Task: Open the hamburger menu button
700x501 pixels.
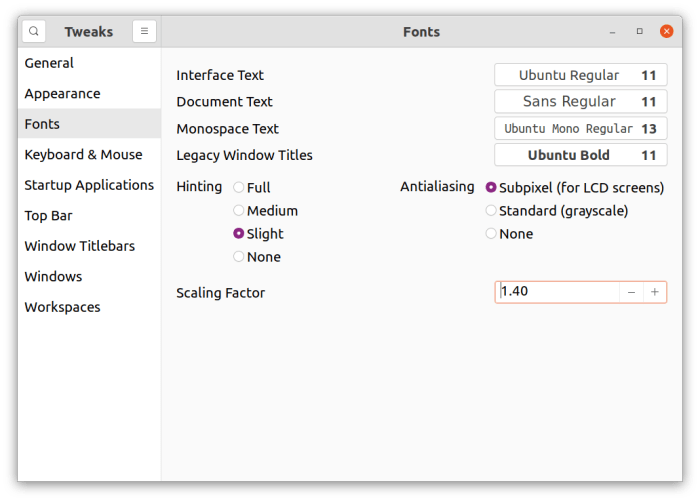Action: coord(144,31)
